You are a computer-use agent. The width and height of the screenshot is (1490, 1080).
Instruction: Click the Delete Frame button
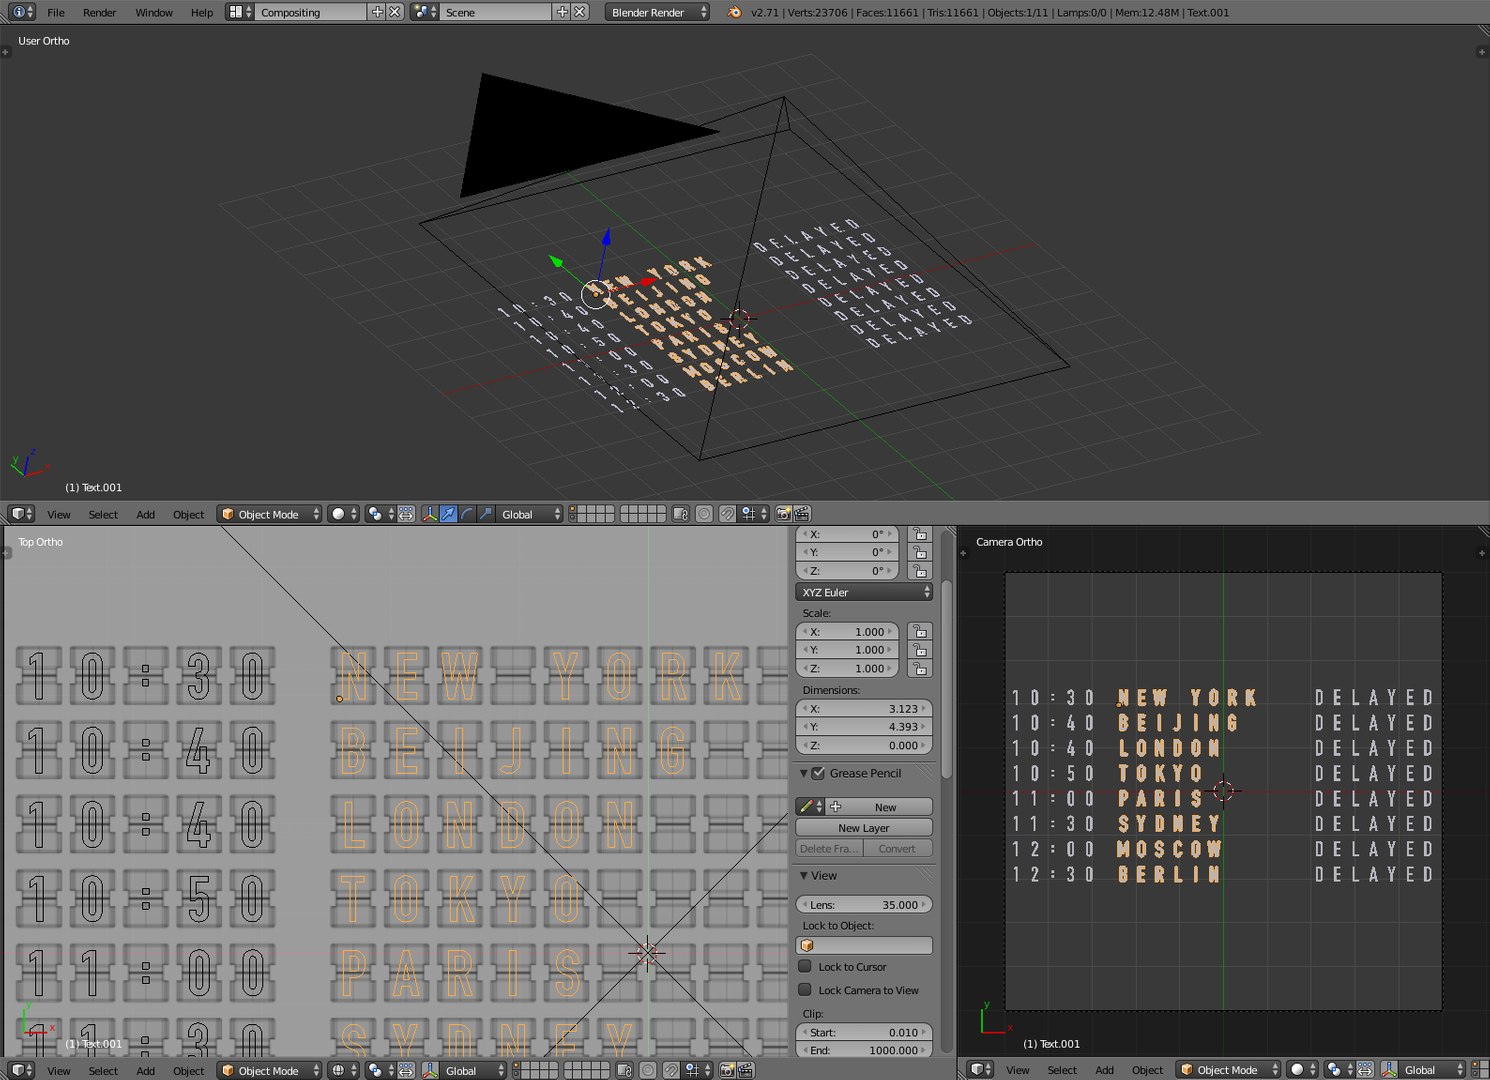pos(828,849)
